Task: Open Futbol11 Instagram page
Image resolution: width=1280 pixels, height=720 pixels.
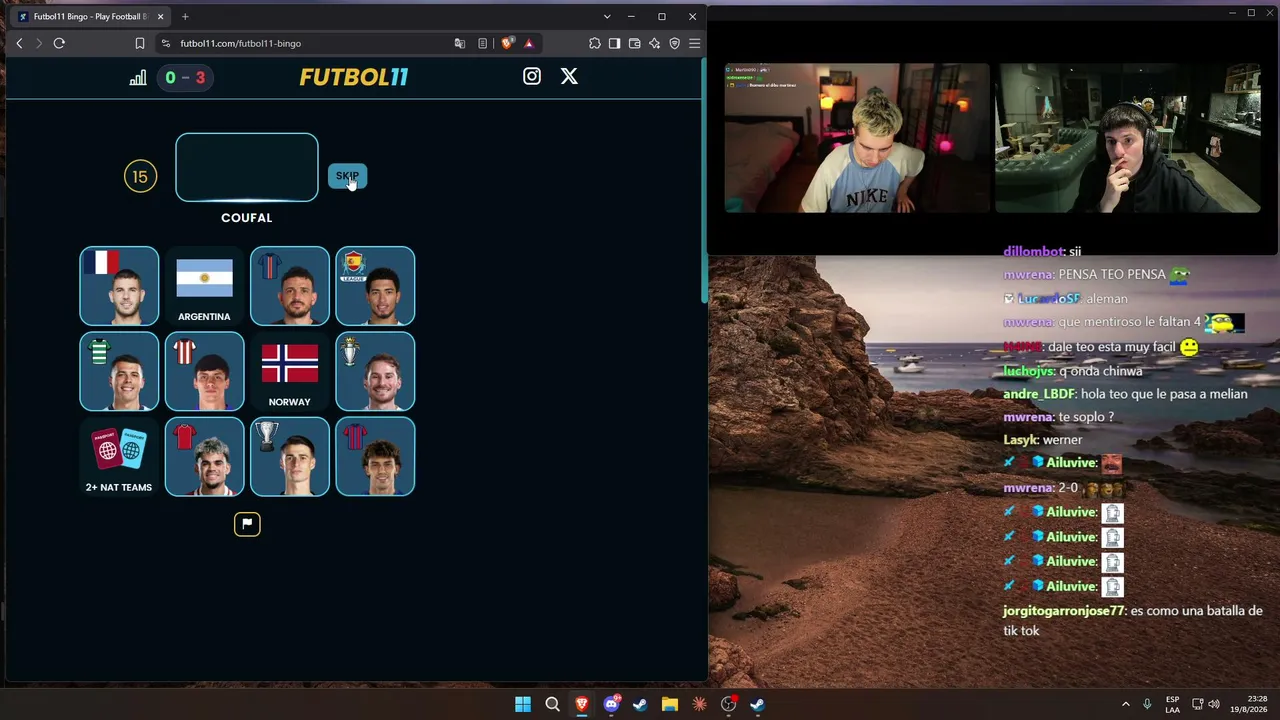Action: coord(532,76)
